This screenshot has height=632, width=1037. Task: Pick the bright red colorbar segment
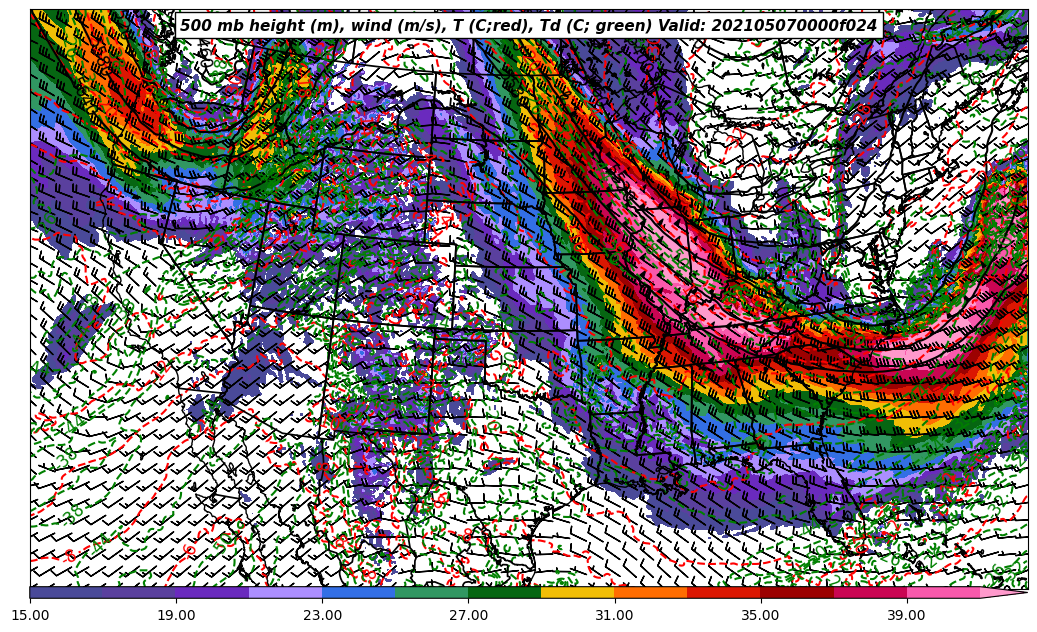click(723, 592)
